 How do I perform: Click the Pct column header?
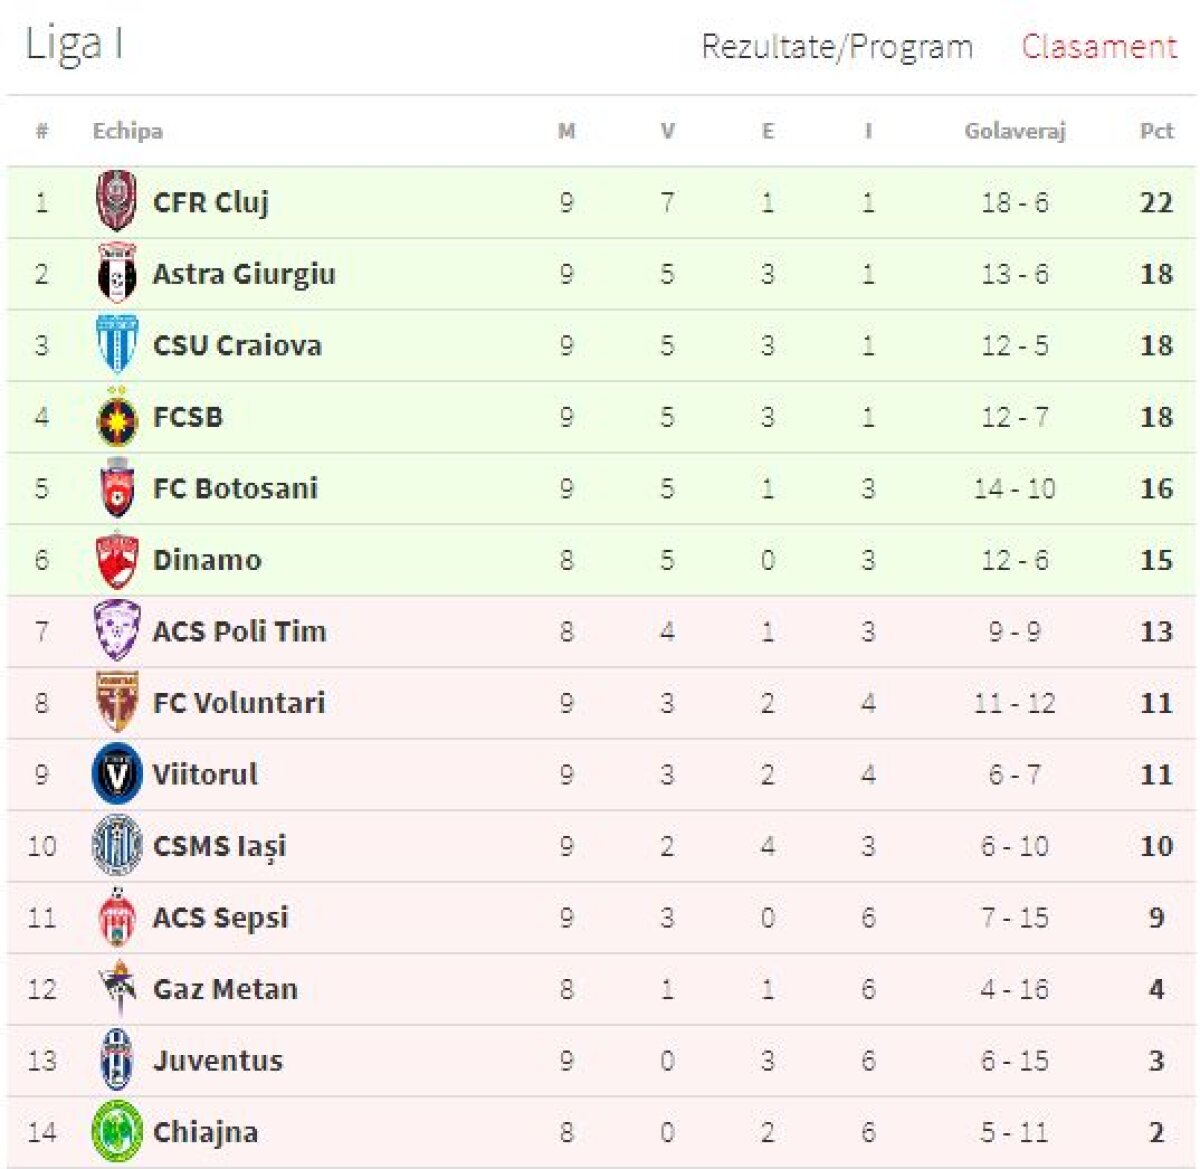[x=1156, y=131]
